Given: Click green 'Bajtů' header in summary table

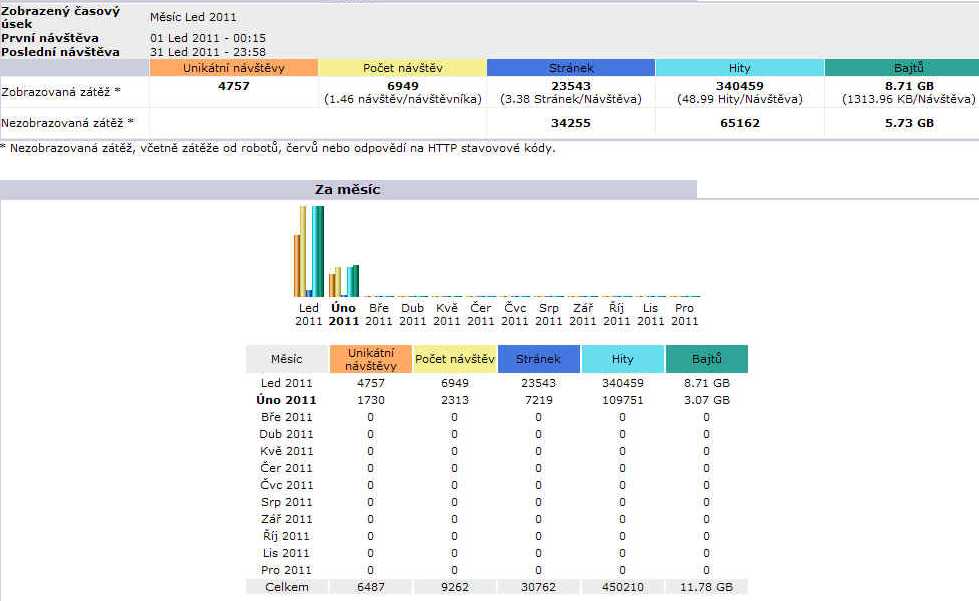Looking at the screenshot, I should 902,67.
